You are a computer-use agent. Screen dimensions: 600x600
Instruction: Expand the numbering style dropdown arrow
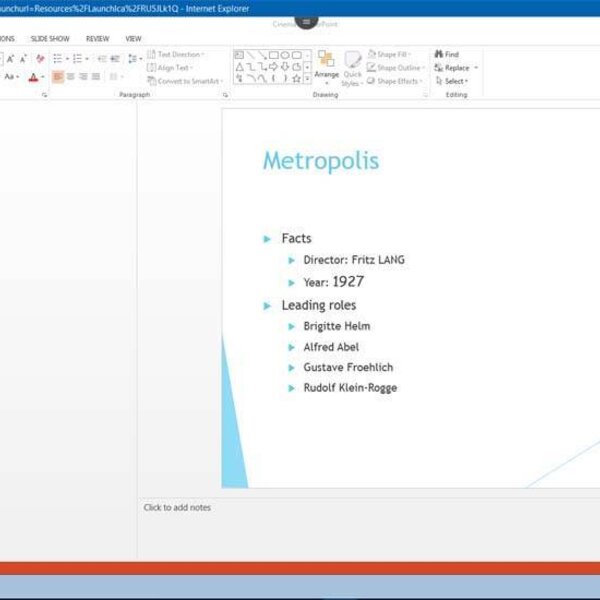[x=87, y=59]
